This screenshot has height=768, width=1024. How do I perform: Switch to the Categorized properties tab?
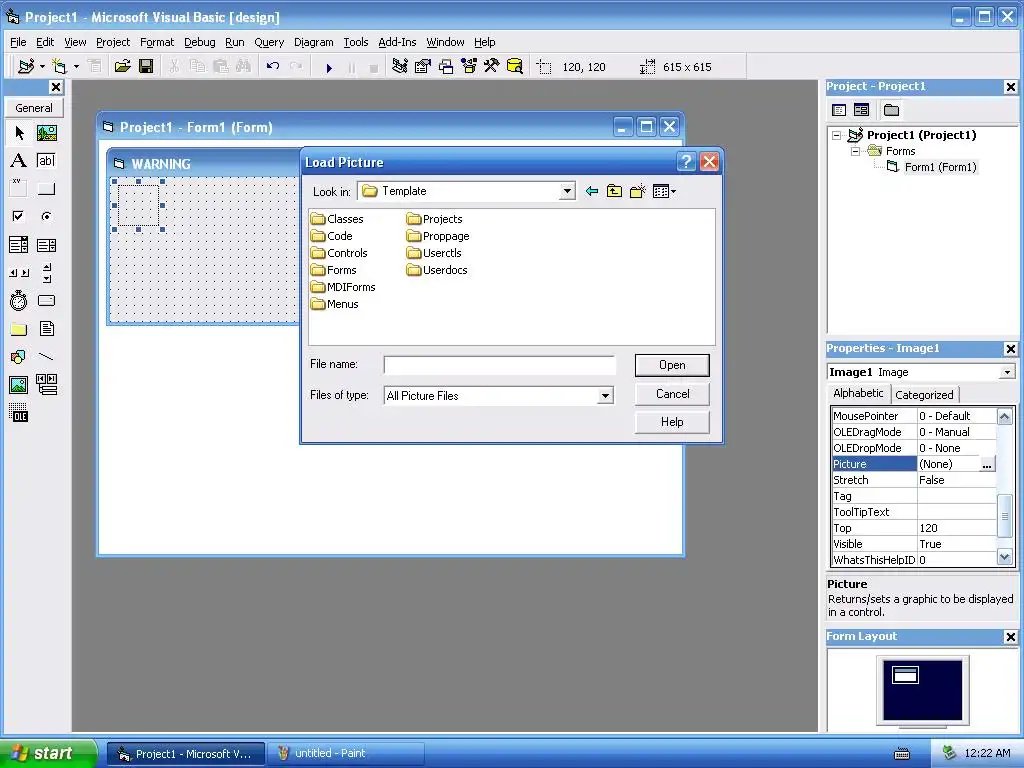click(924, 394)
